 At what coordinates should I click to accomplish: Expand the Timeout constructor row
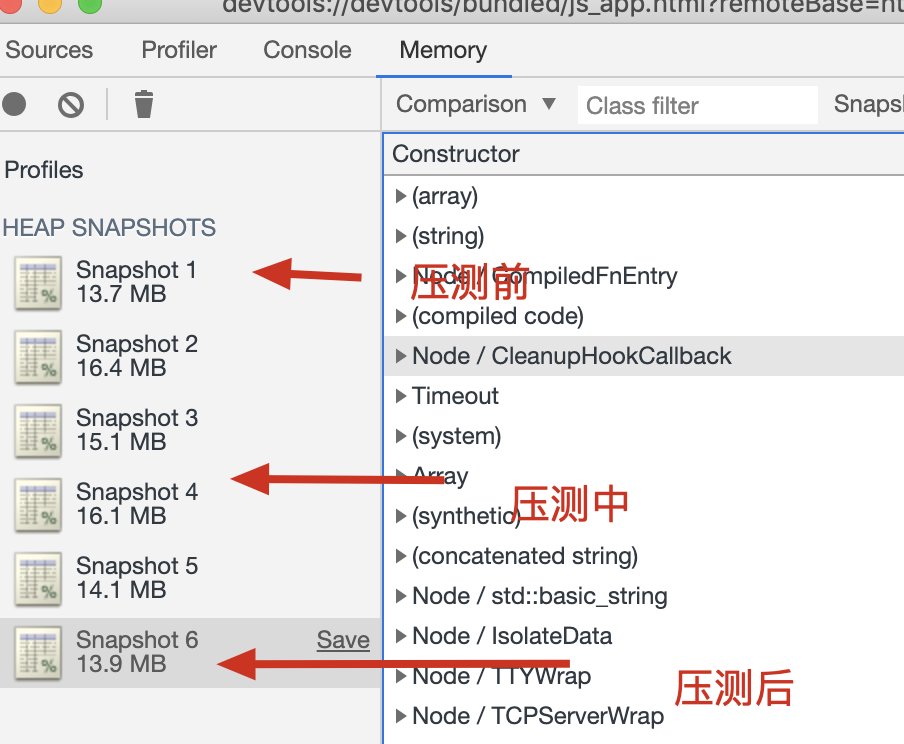coord(401,396)
